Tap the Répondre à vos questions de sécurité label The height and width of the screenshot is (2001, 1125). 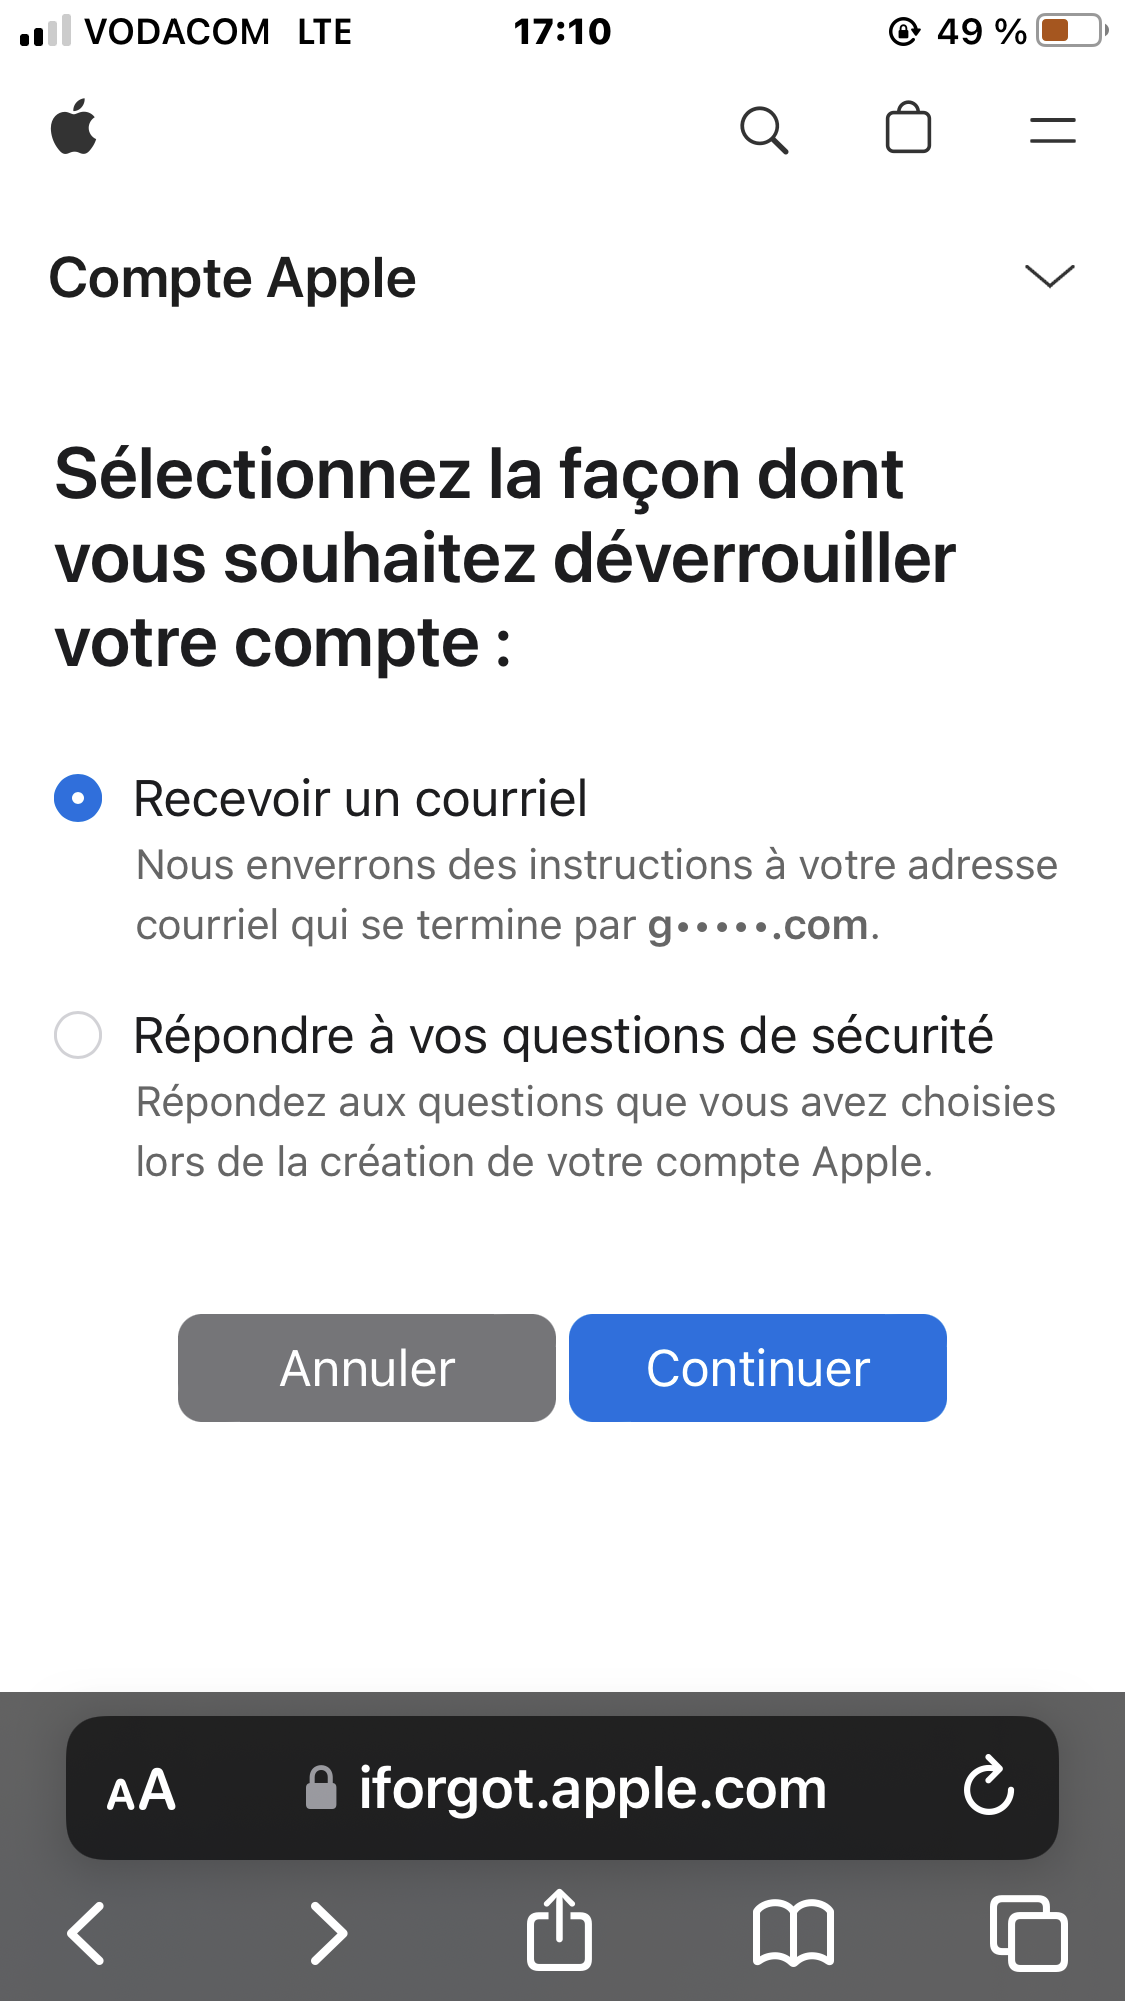pyautogui.click(x=563, y=1035)
